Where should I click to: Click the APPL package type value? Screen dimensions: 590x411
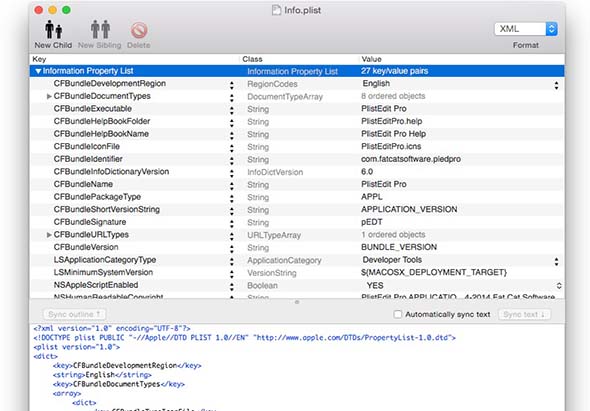371,197
